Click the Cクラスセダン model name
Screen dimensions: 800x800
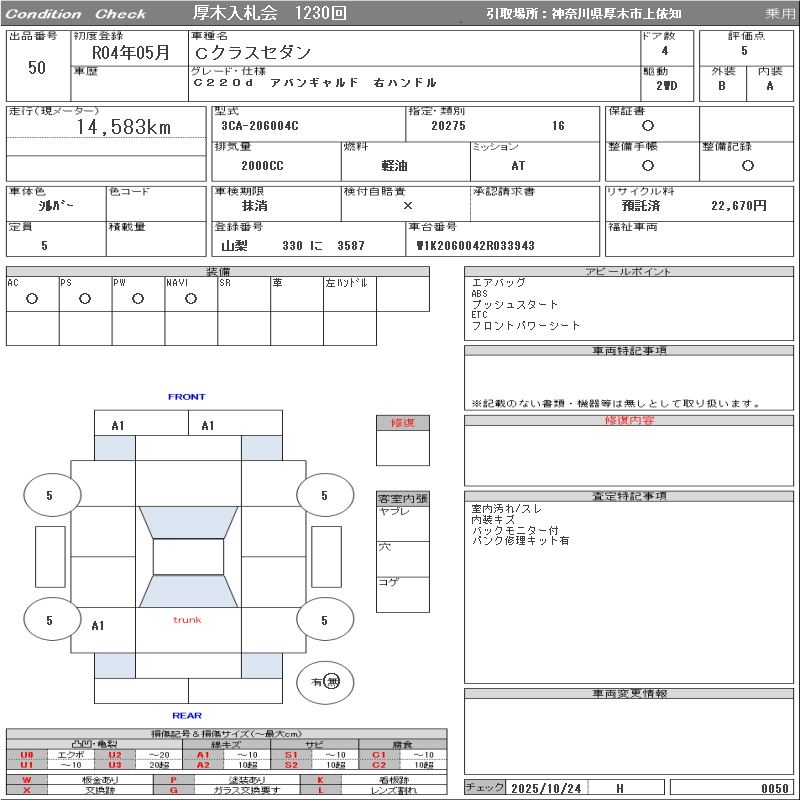click(253, 52)
